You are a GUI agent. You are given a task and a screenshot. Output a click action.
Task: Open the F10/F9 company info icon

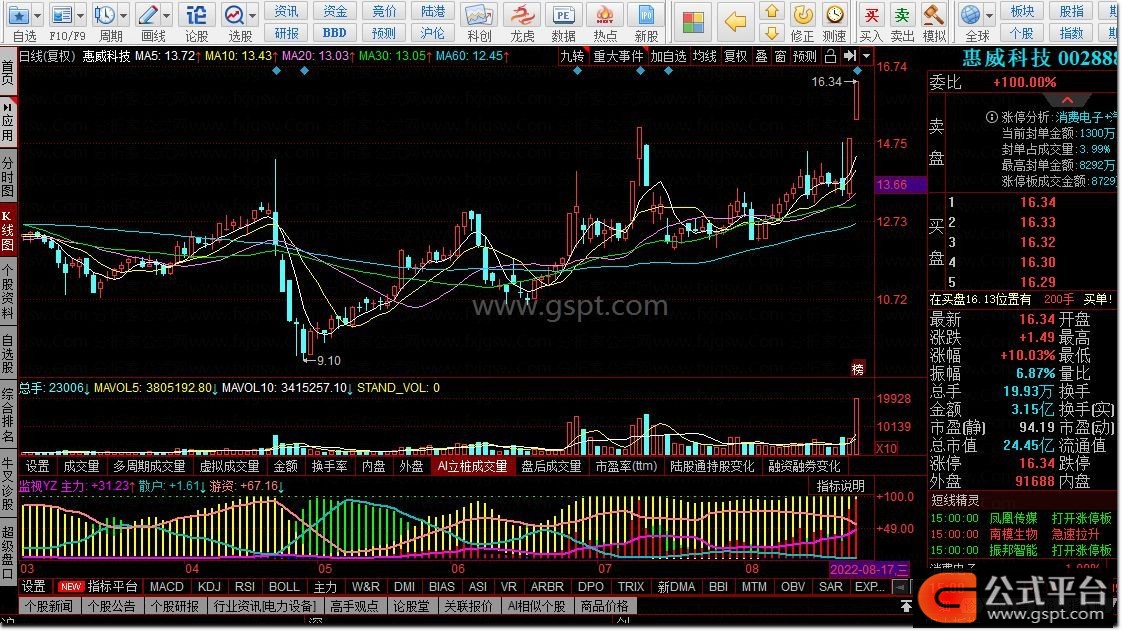point(63,15)
